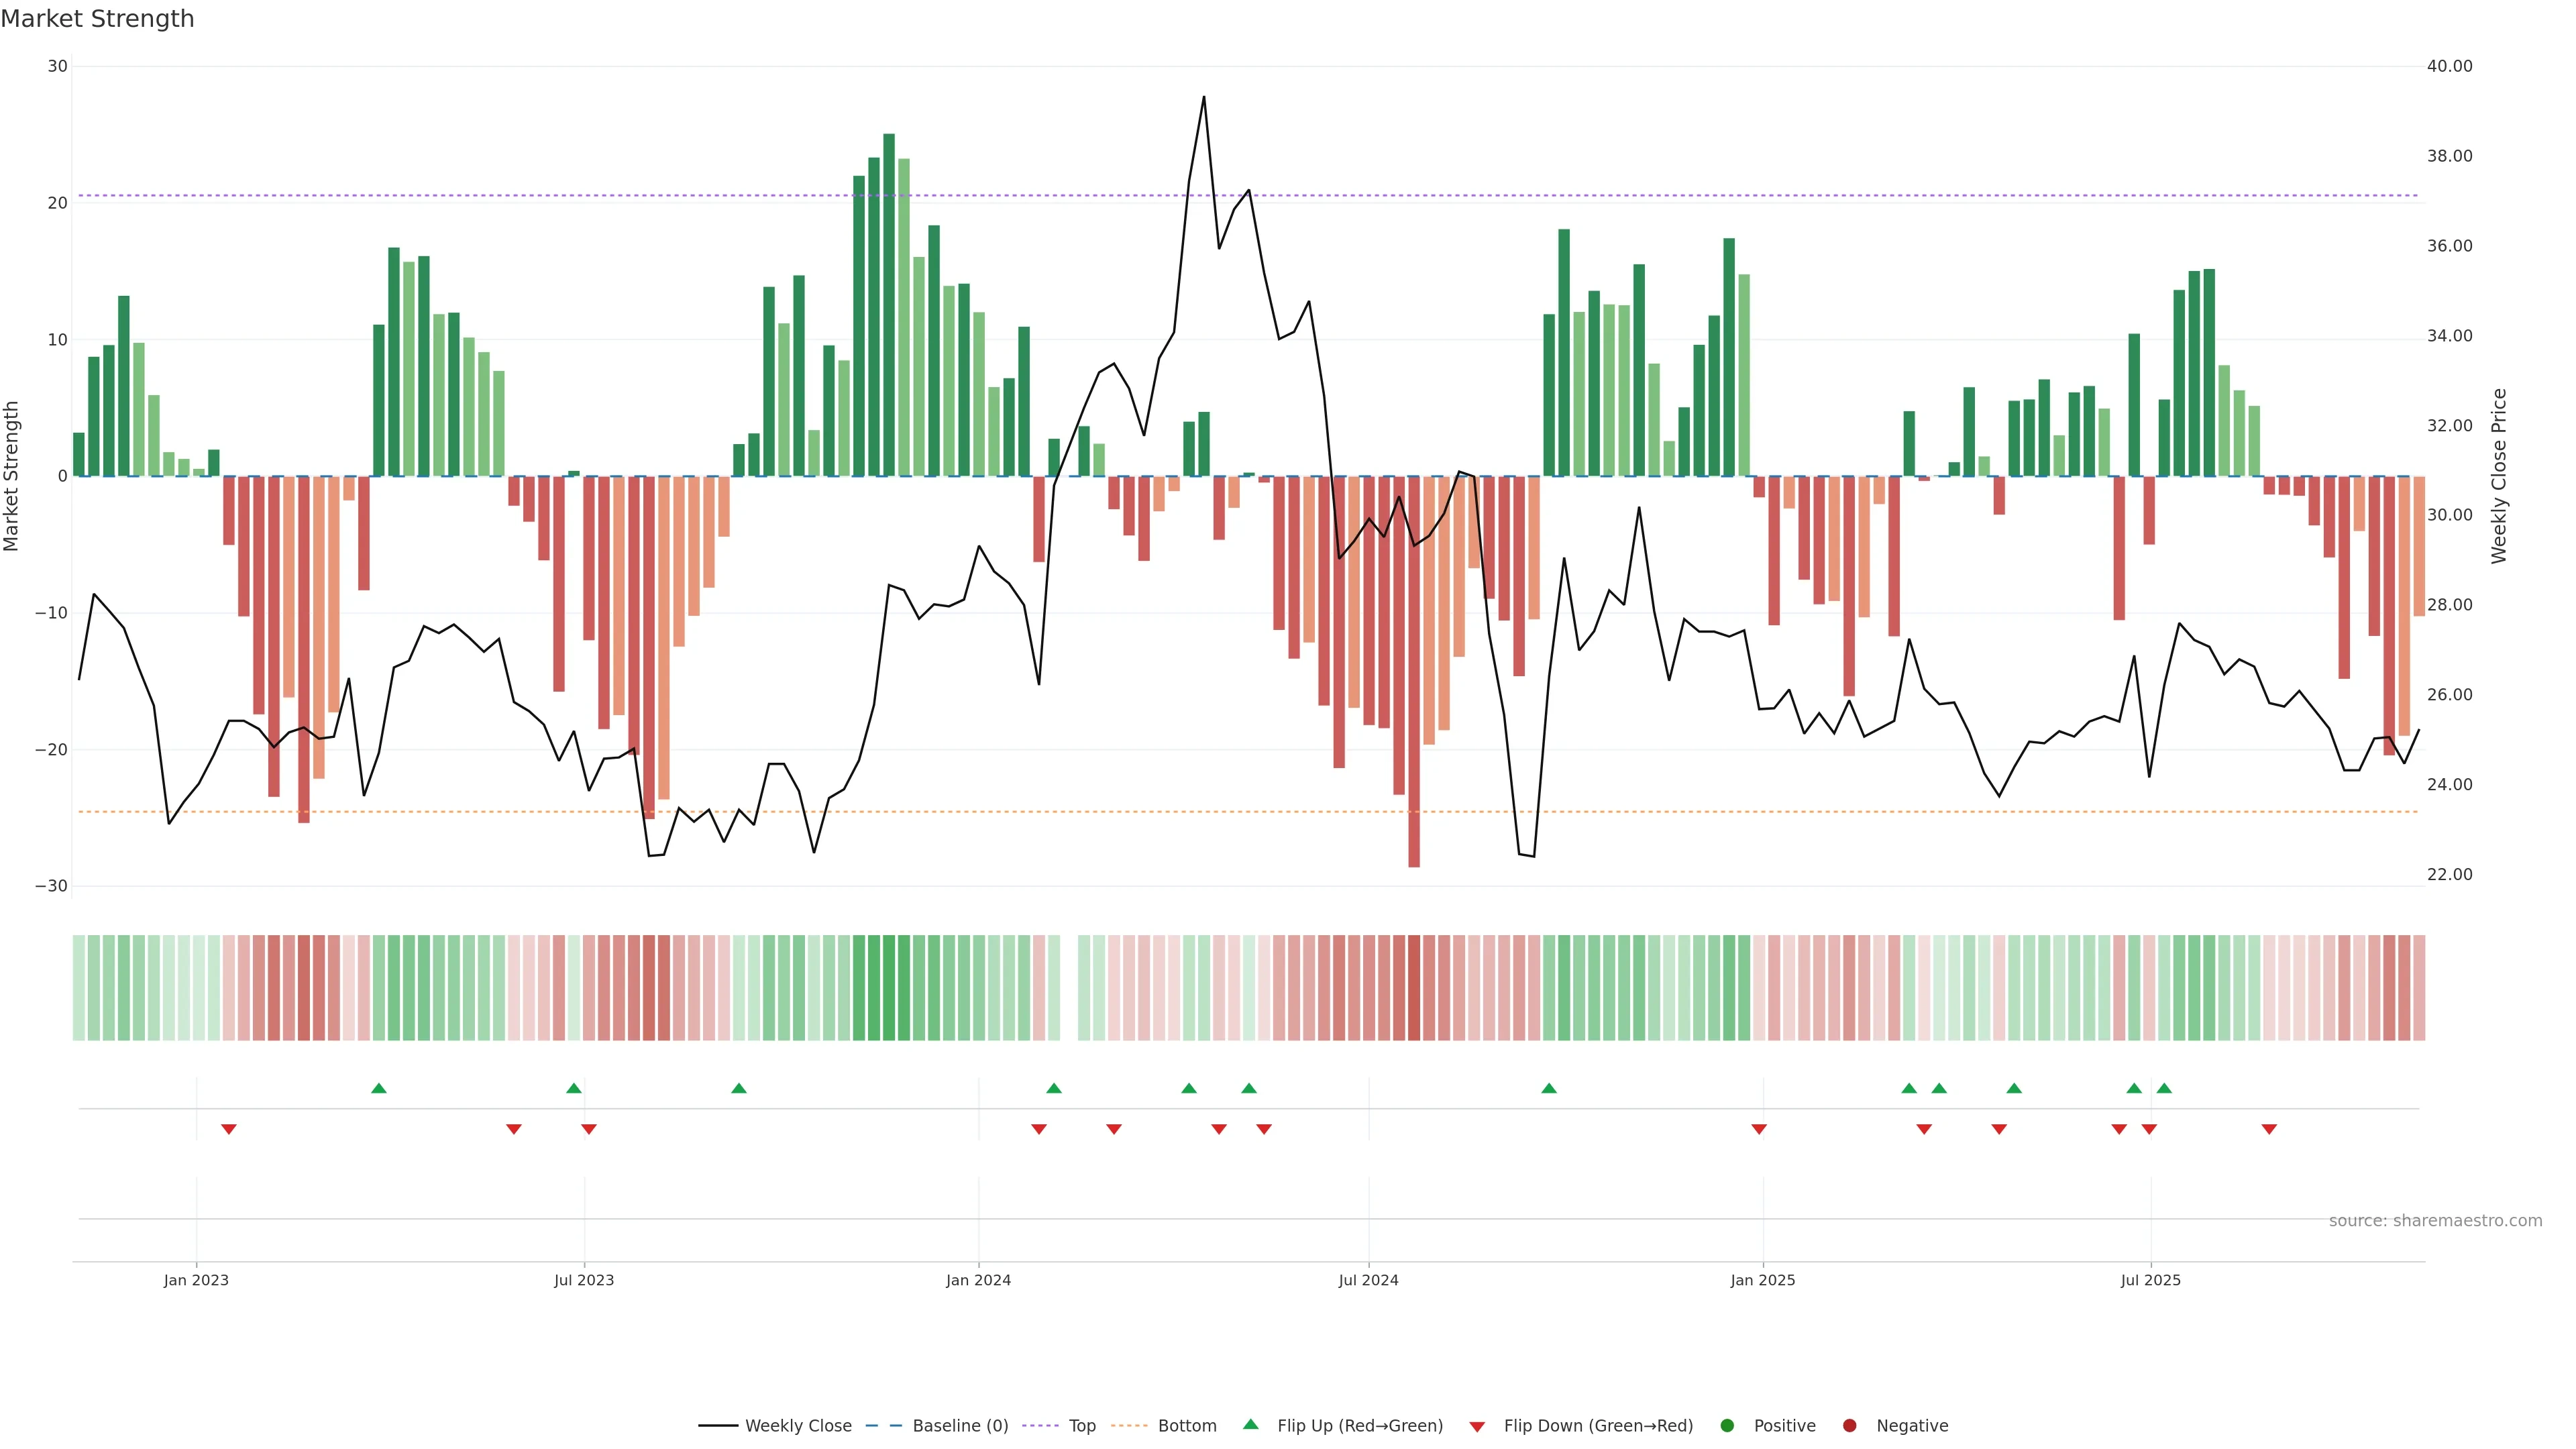Click the dark red Negative circle legend icon
This screenshot has width=2576, height=1449.
tap(1849, 1425)
